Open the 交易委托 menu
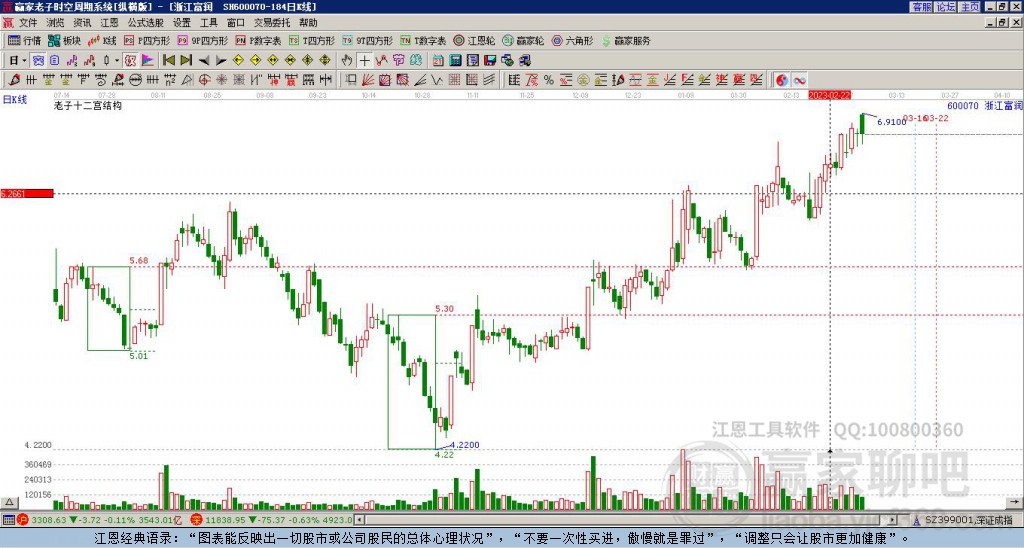This screenshot has width=1024, height=548. point(272,23)
